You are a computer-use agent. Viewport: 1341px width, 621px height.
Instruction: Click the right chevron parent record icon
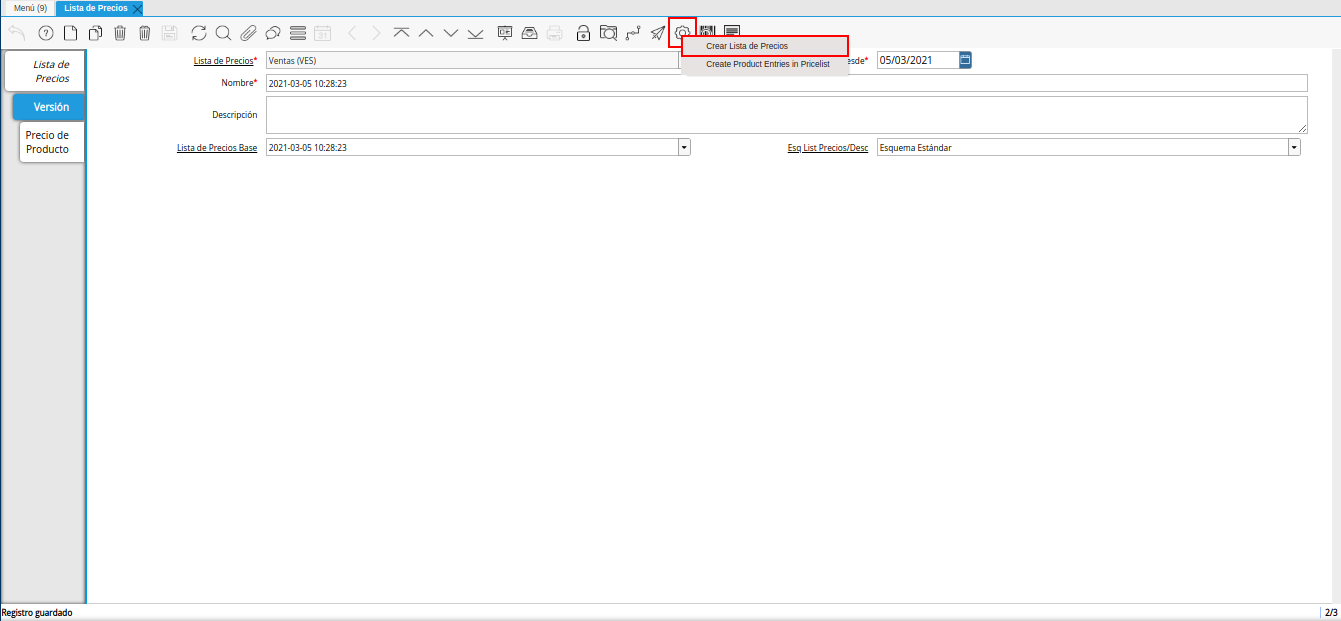tap(376, 33)
